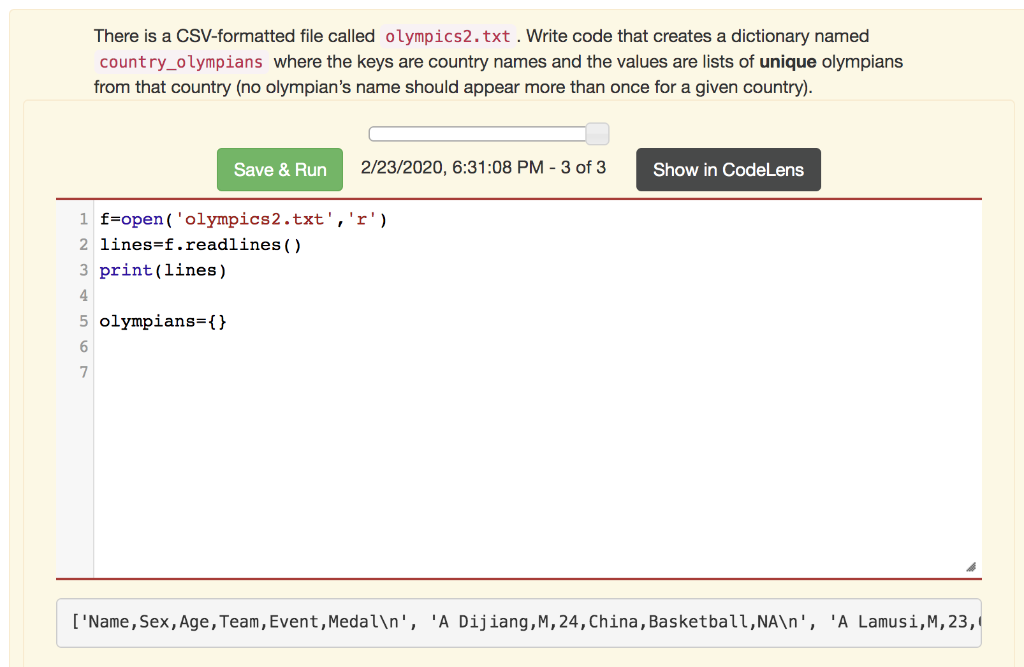Viewport: 1024px width, 667px height.
Task: Click the revision history slider thumb
Action: (596, 133)
